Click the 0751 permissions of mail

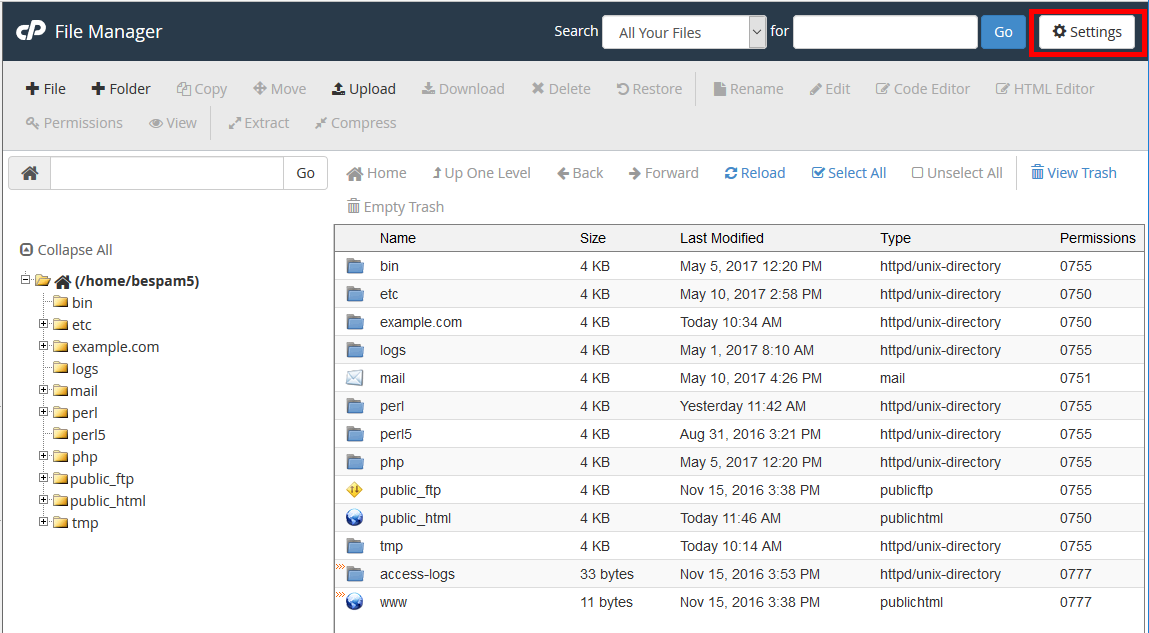pyautogui.click(x=1076, y=378)
